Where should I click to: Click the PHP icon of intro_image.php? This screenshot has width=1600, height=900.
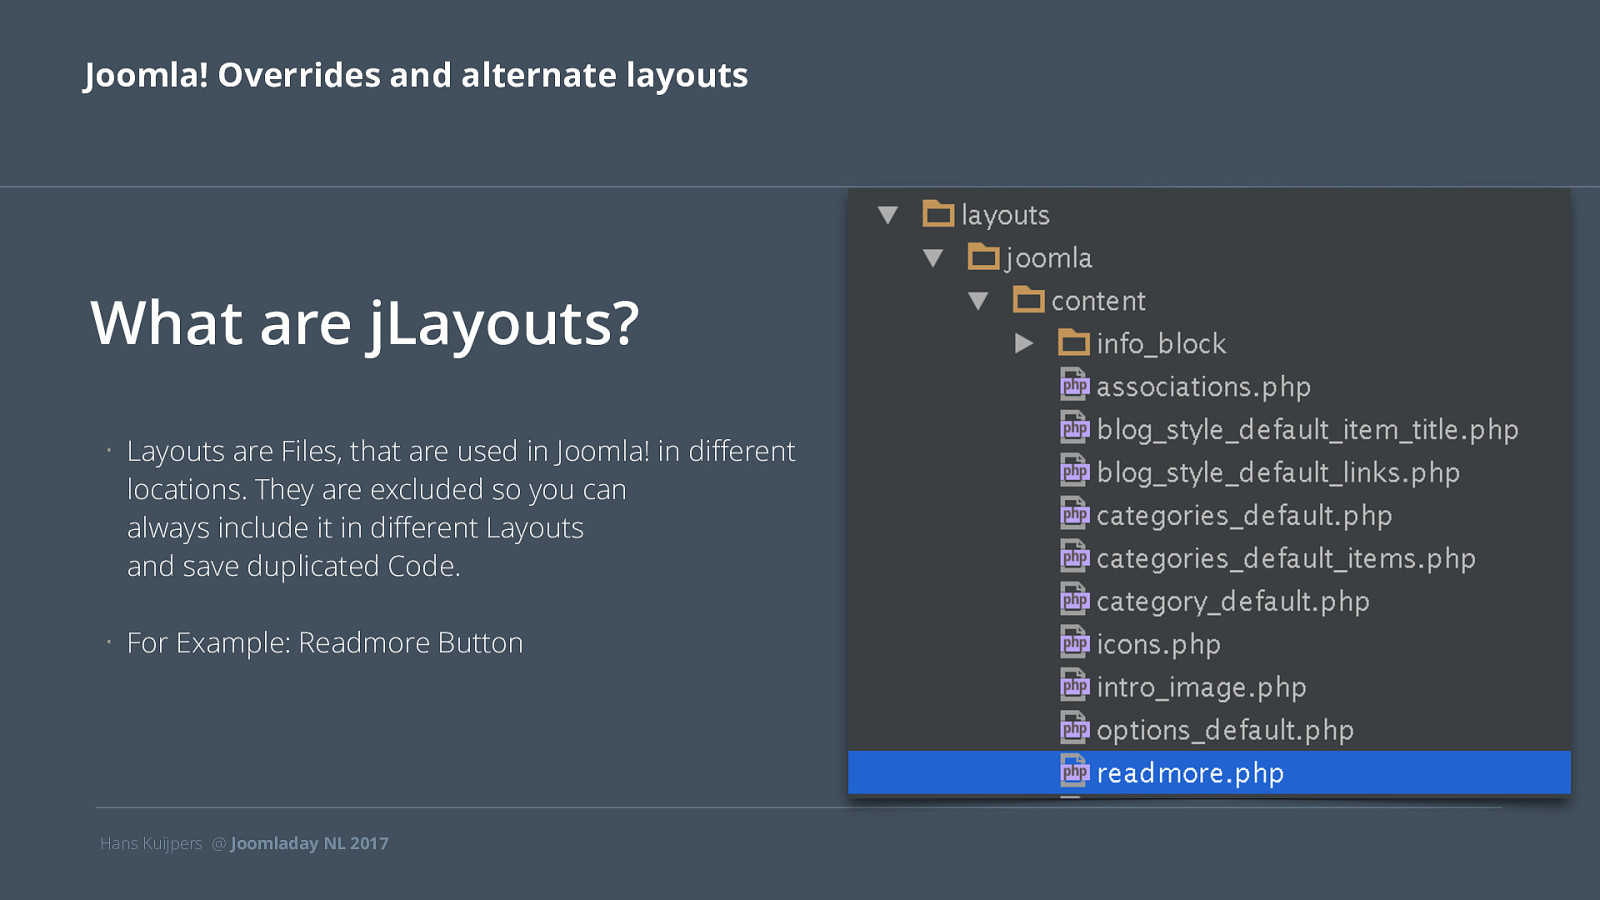[x=1075, y=686]
